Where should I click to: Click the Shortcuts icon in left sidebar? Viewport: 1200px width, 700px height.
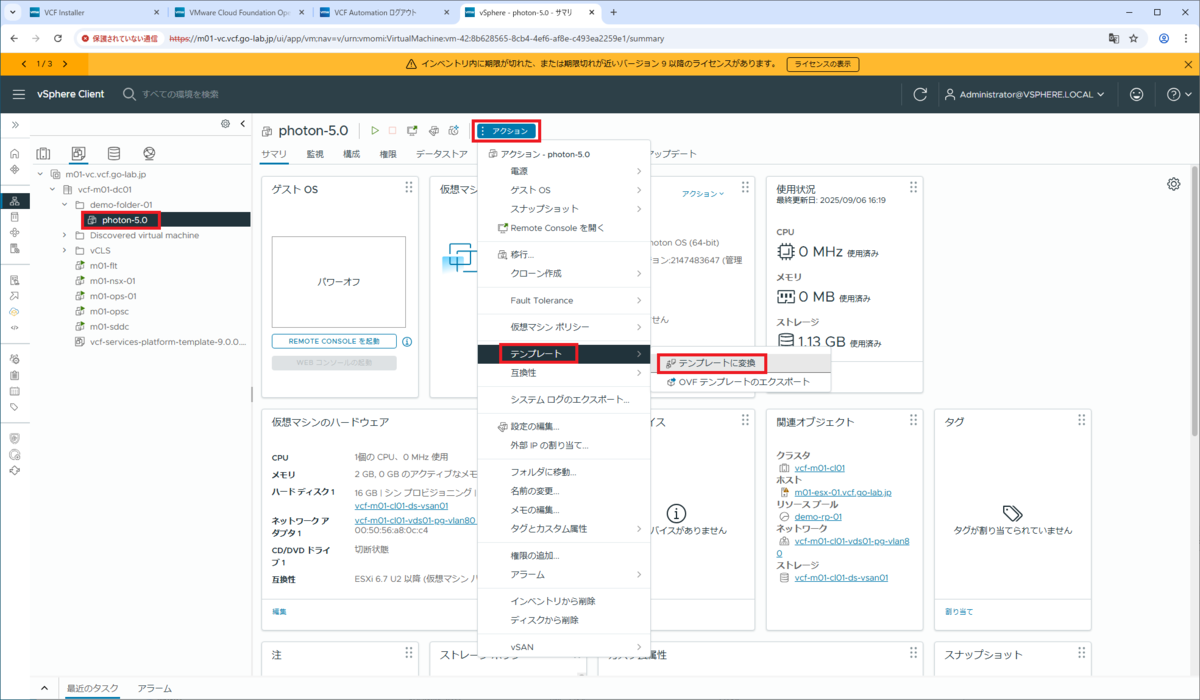14,169
